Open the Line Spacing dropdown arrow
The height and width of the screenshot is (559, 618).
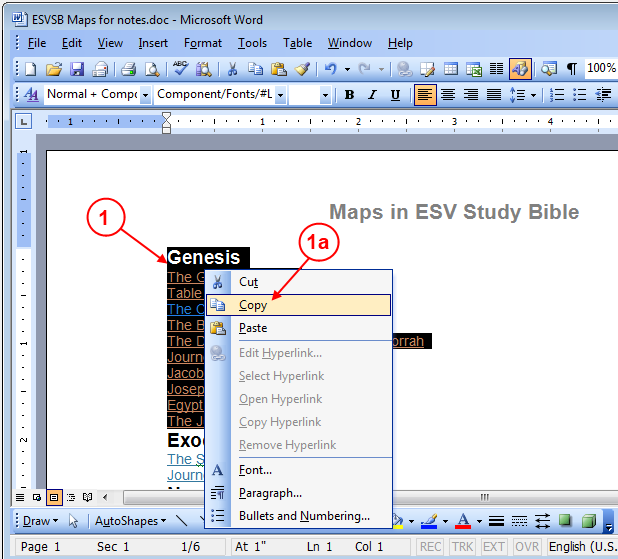533,95
